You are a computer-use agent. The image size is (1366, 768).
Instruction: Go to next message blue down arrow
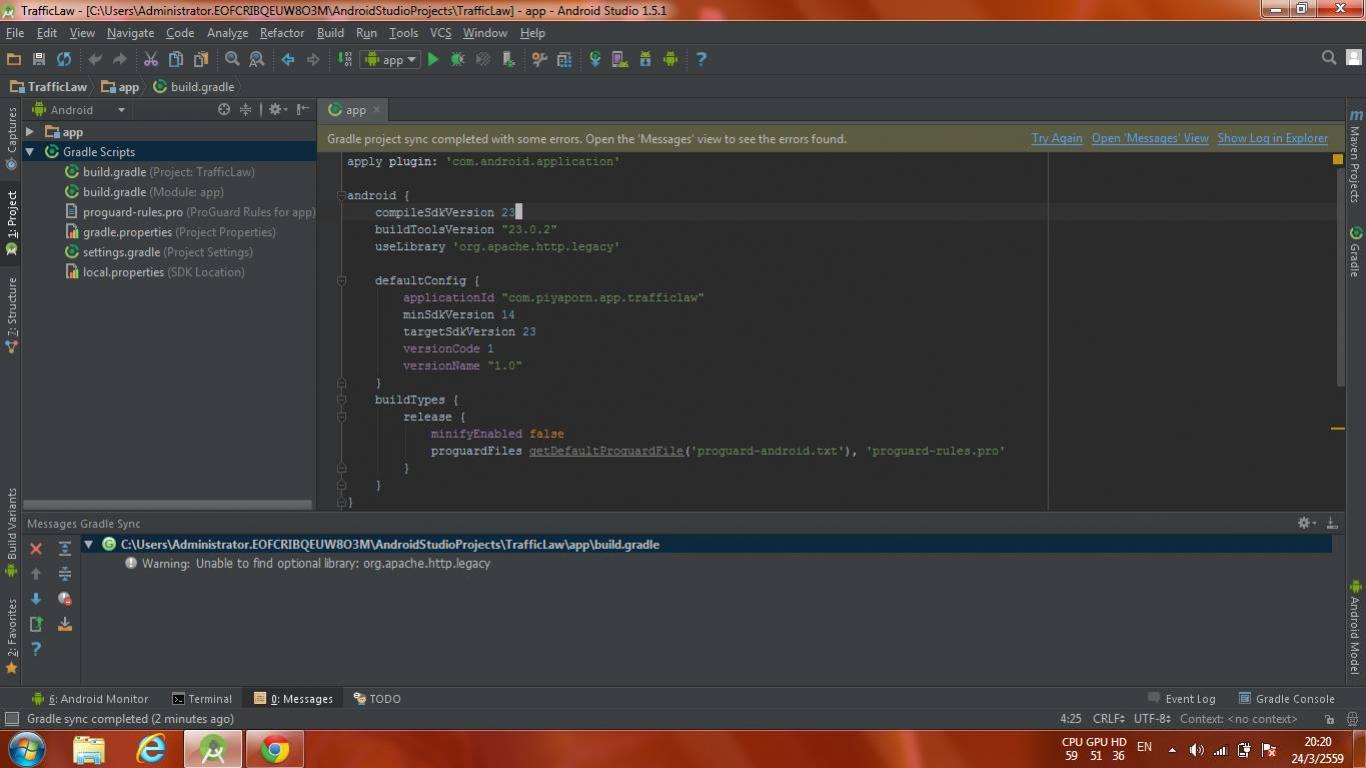click(36, 599)
